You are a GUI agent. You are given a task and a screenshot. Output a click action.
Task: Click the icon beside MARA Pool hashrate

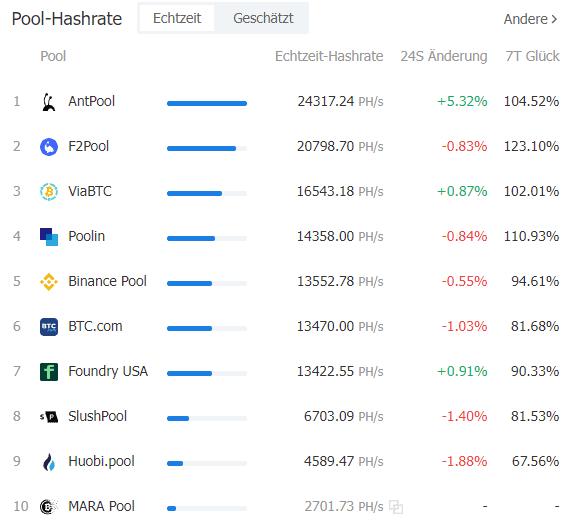396,507
